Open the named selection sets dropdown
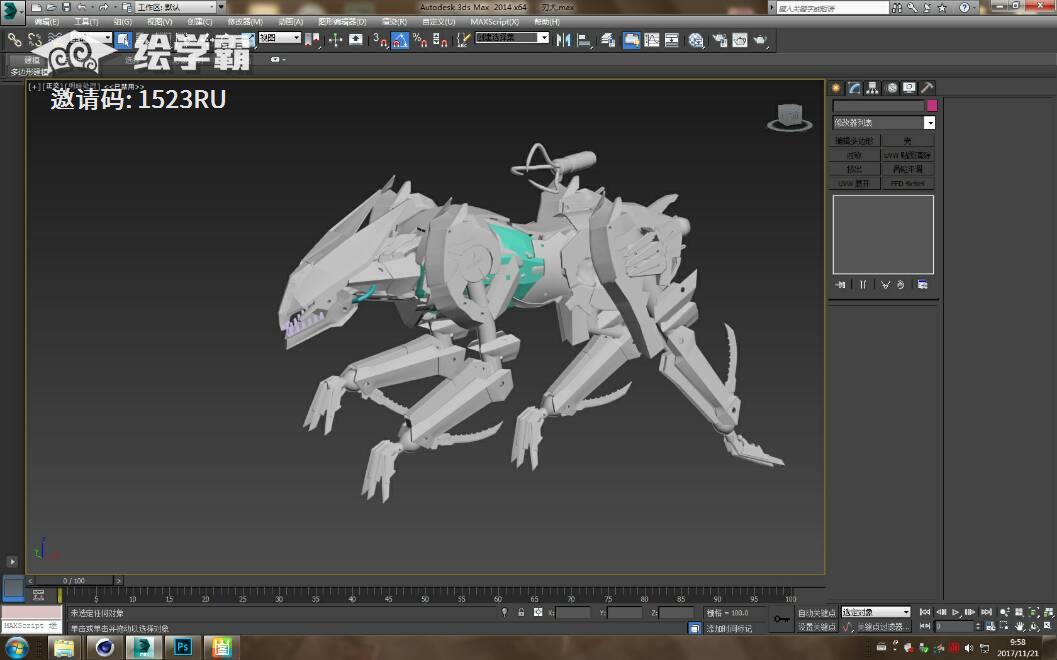 coord(543,38)
